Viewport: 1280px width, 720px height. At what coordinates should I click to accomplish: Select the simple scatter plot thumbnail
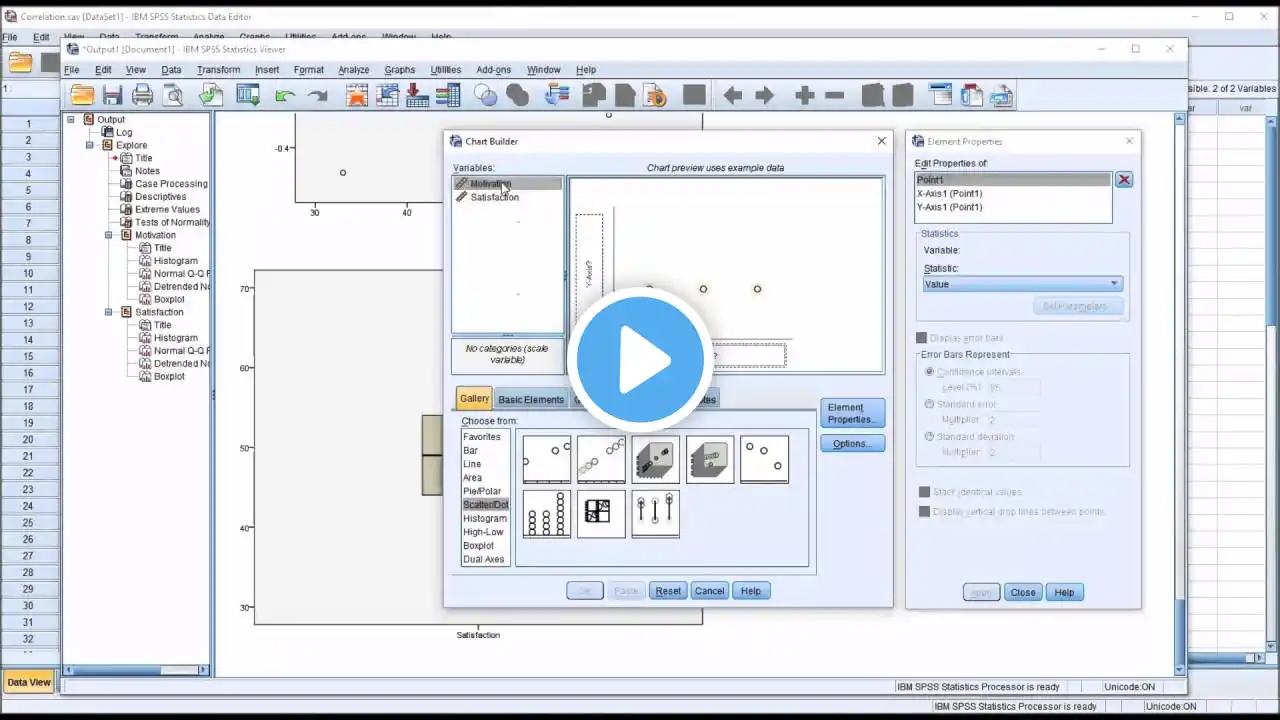[x=547, y=459]
